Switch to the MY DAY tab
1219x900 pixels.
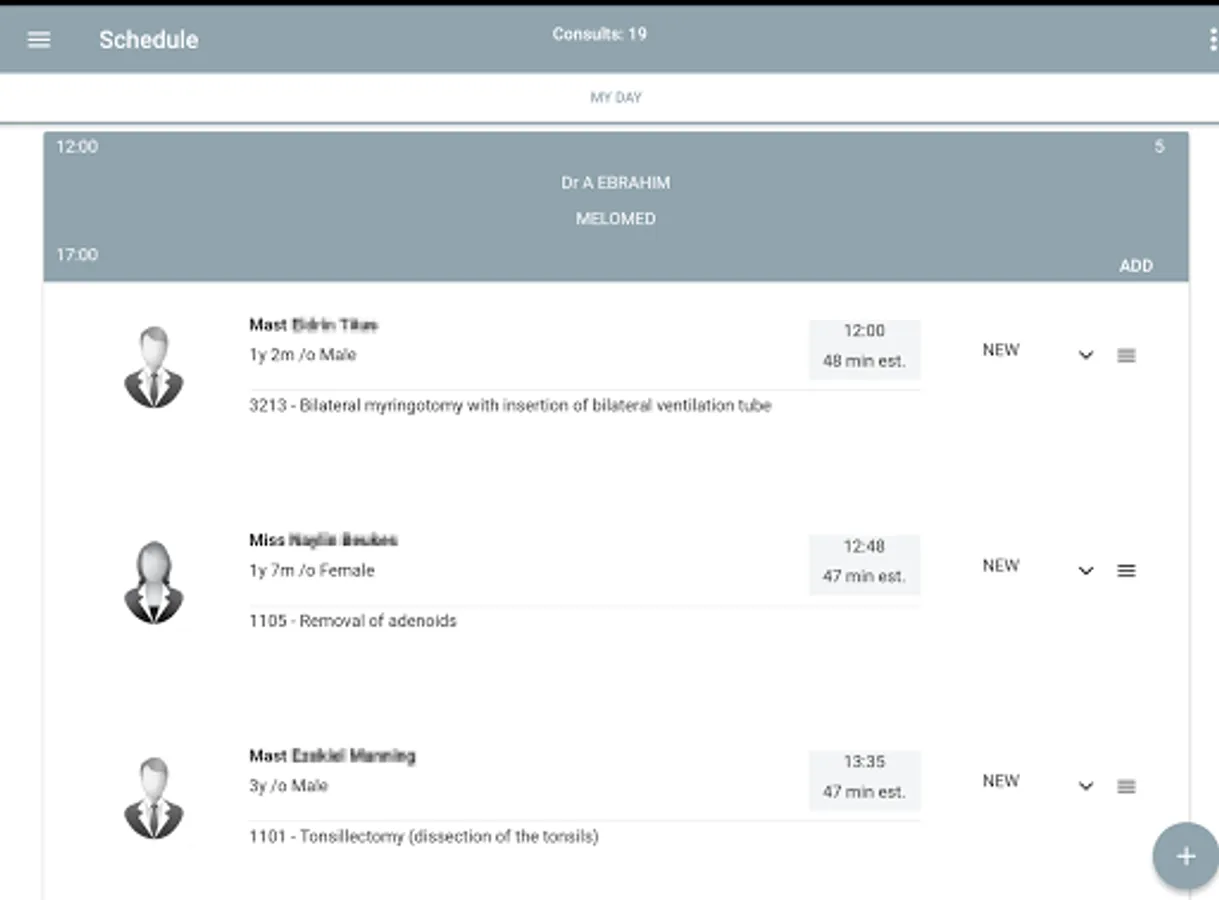tap(615, 98)
